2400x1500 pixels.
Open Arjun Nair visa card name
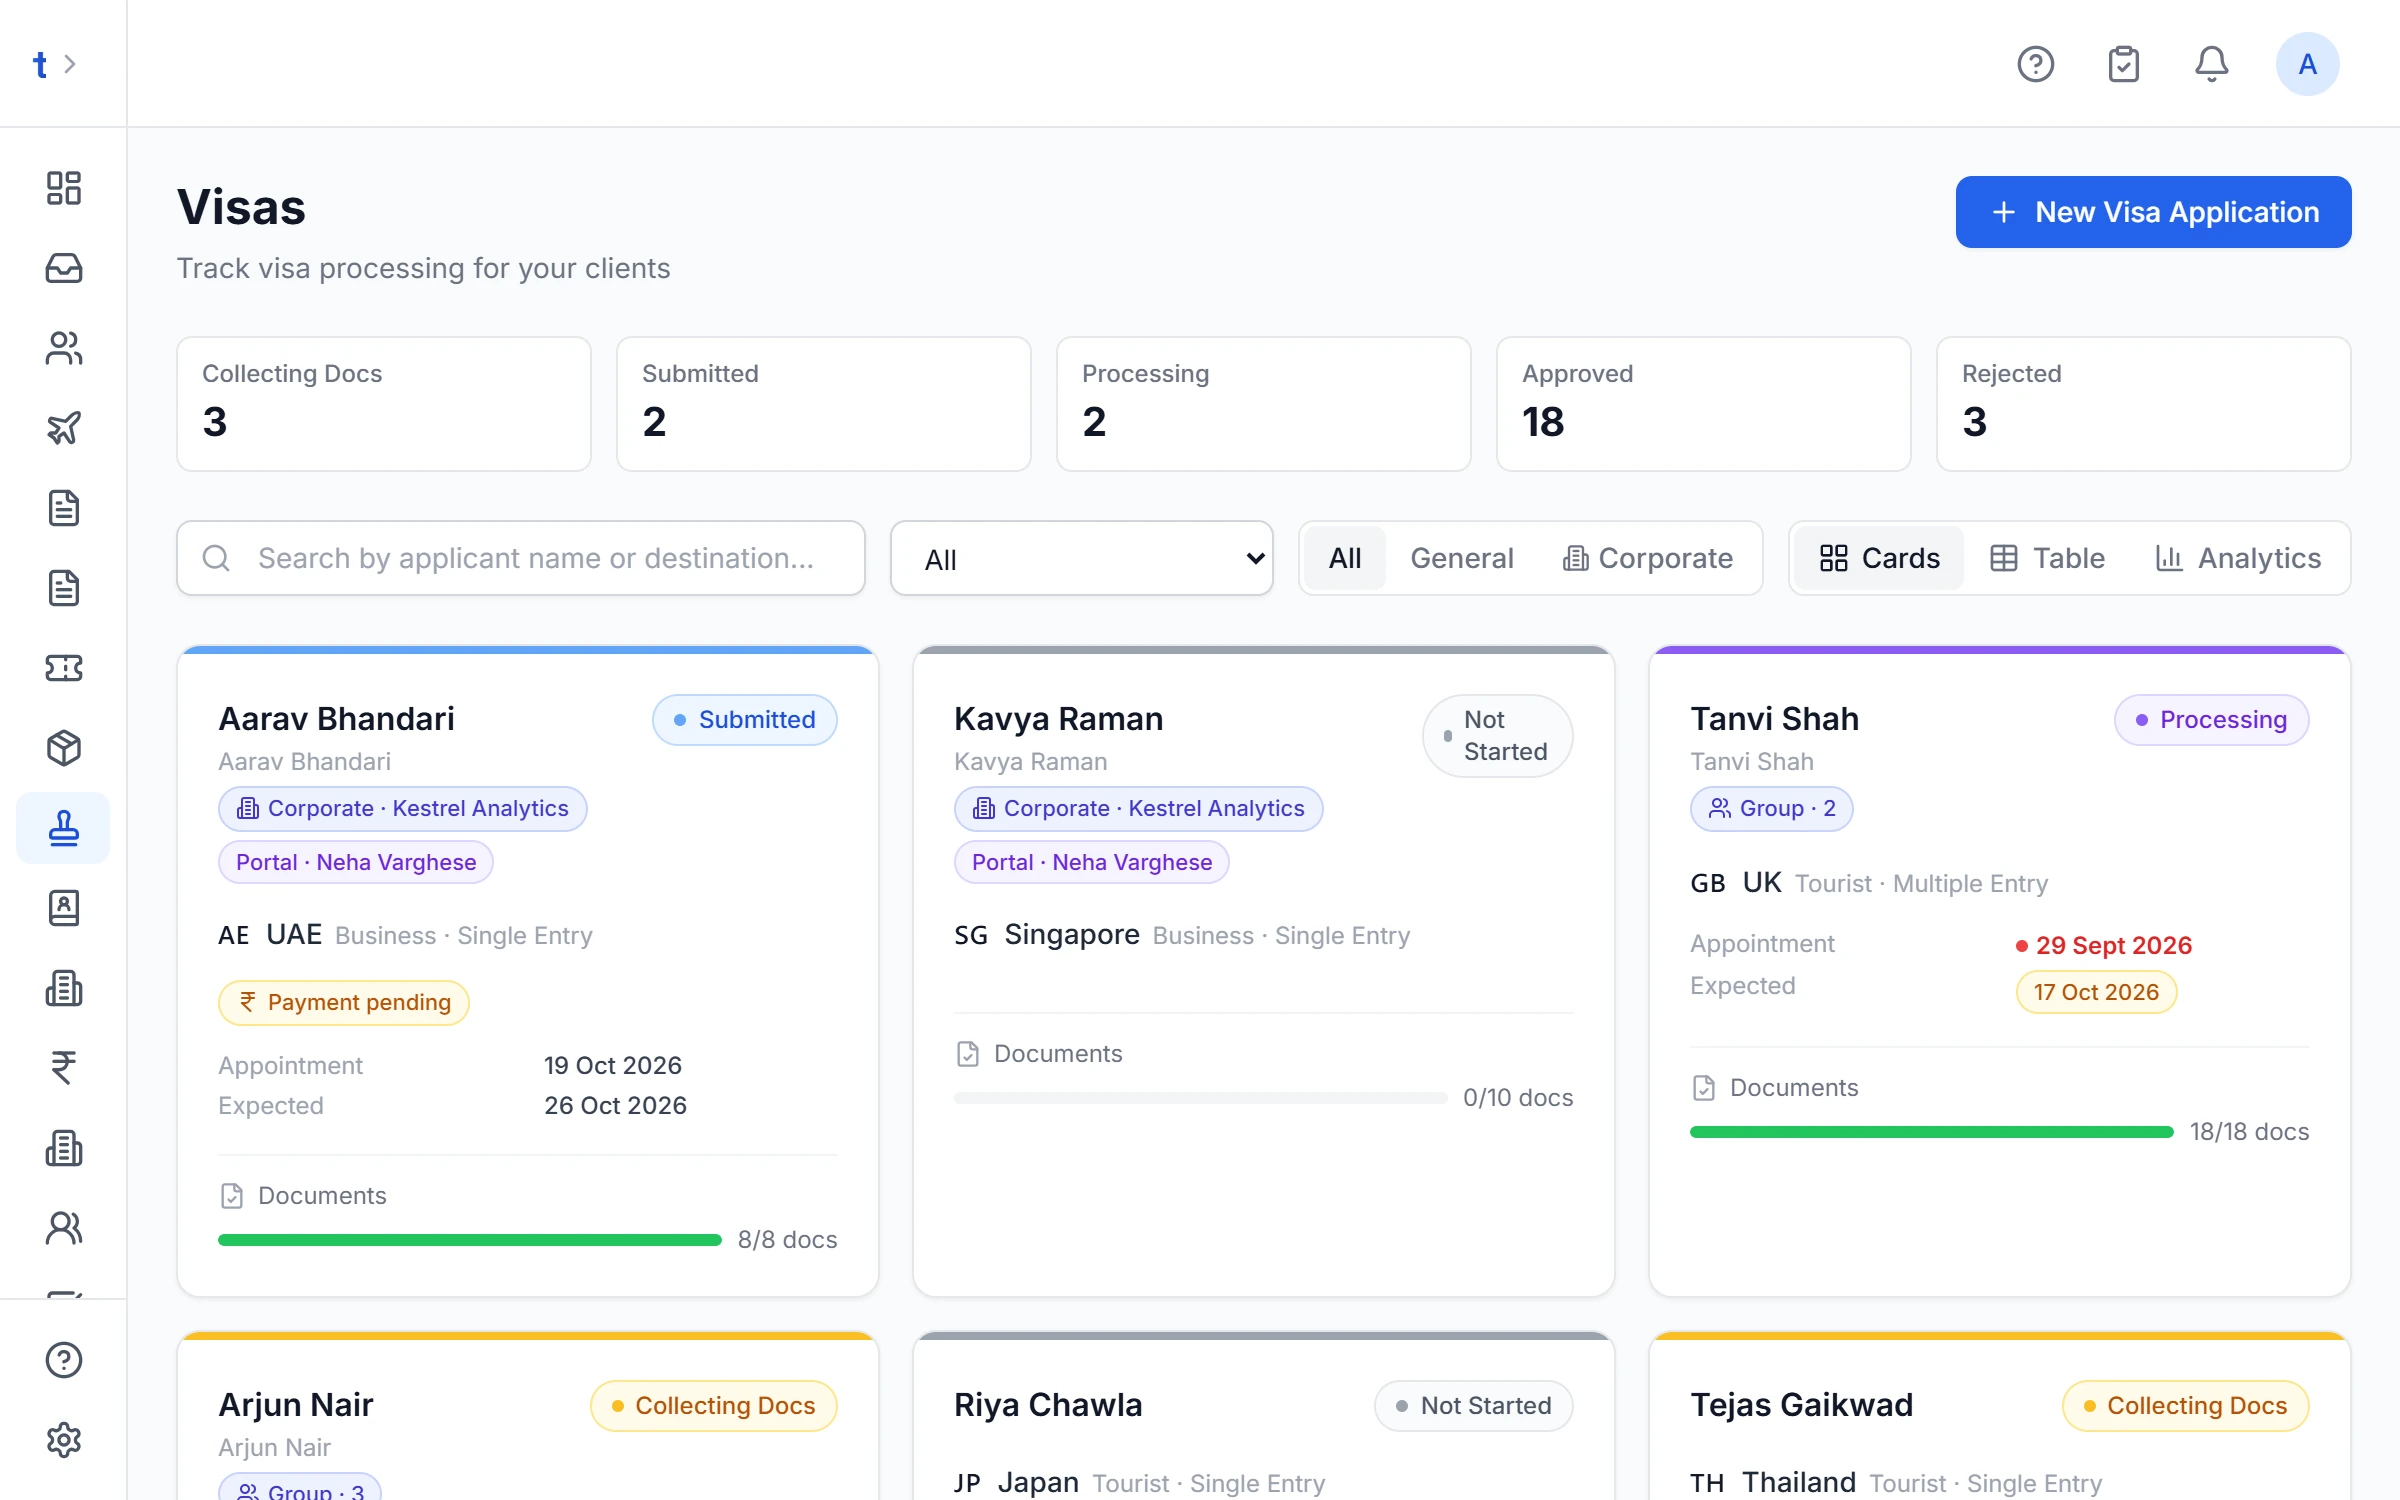point(296,1405)
